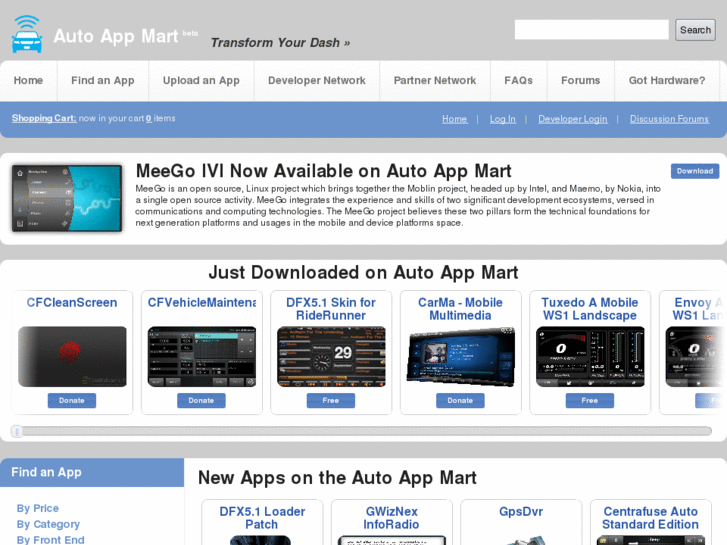The image size is (727, 545).
Task: Open the CarMa Mobile Multimedia screenshot thumbnail
Action: pyautogui.click(x=460, y=357)
